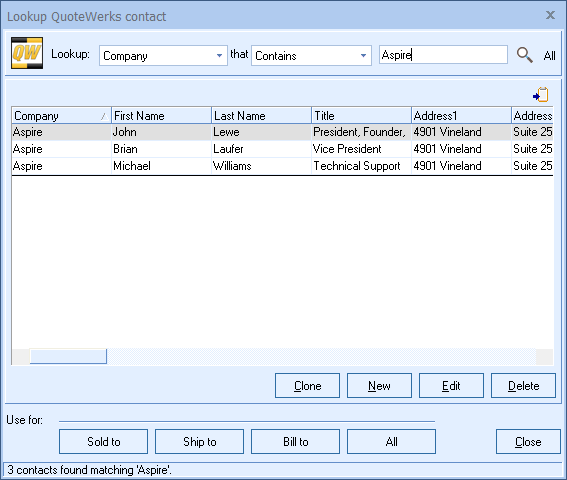Open the Company lookup field dropdown
Image resolution: width=567 pixels, height=480 pixels.
click(219, 56)
